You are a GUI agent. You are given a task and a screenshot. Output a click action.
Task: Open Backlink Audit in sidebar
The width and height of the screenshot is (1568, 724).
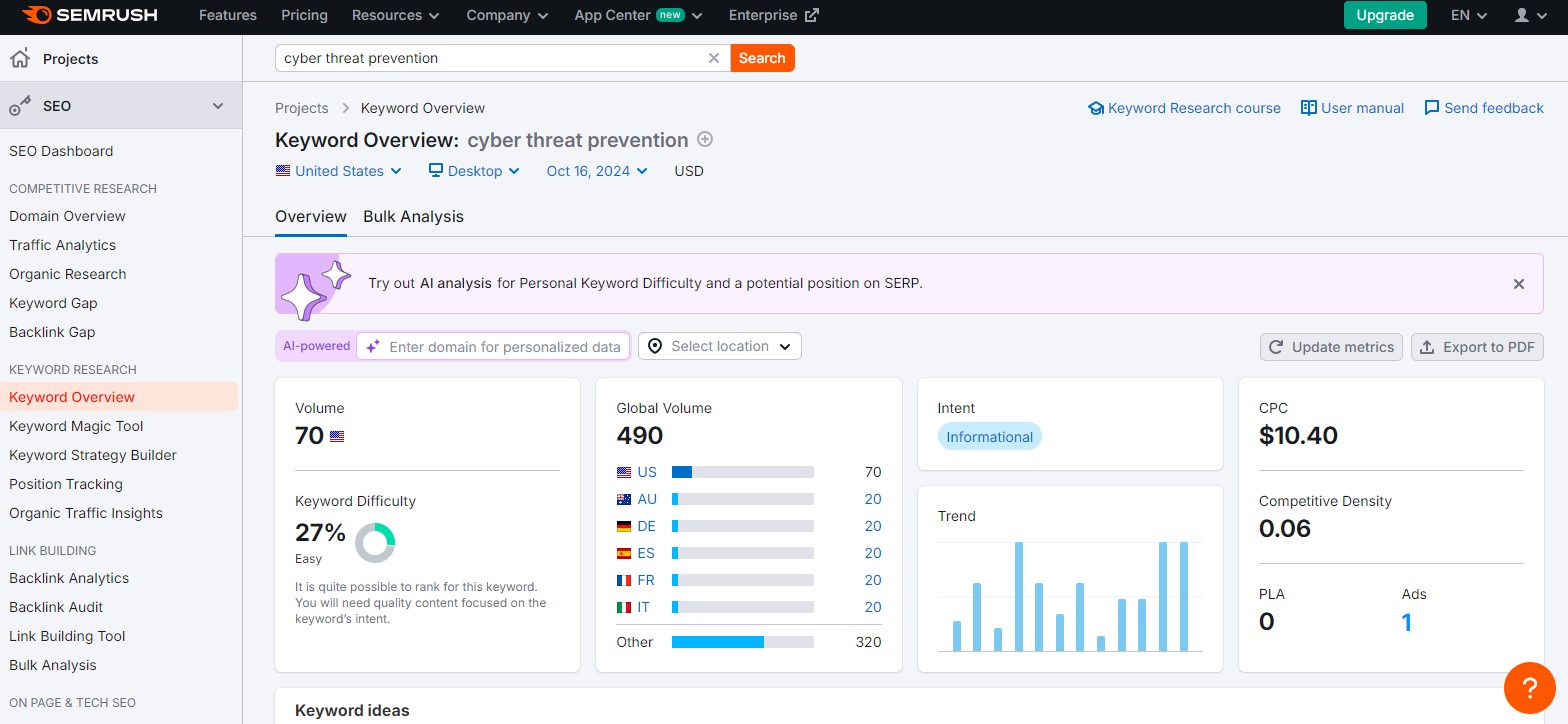[56, 607]
